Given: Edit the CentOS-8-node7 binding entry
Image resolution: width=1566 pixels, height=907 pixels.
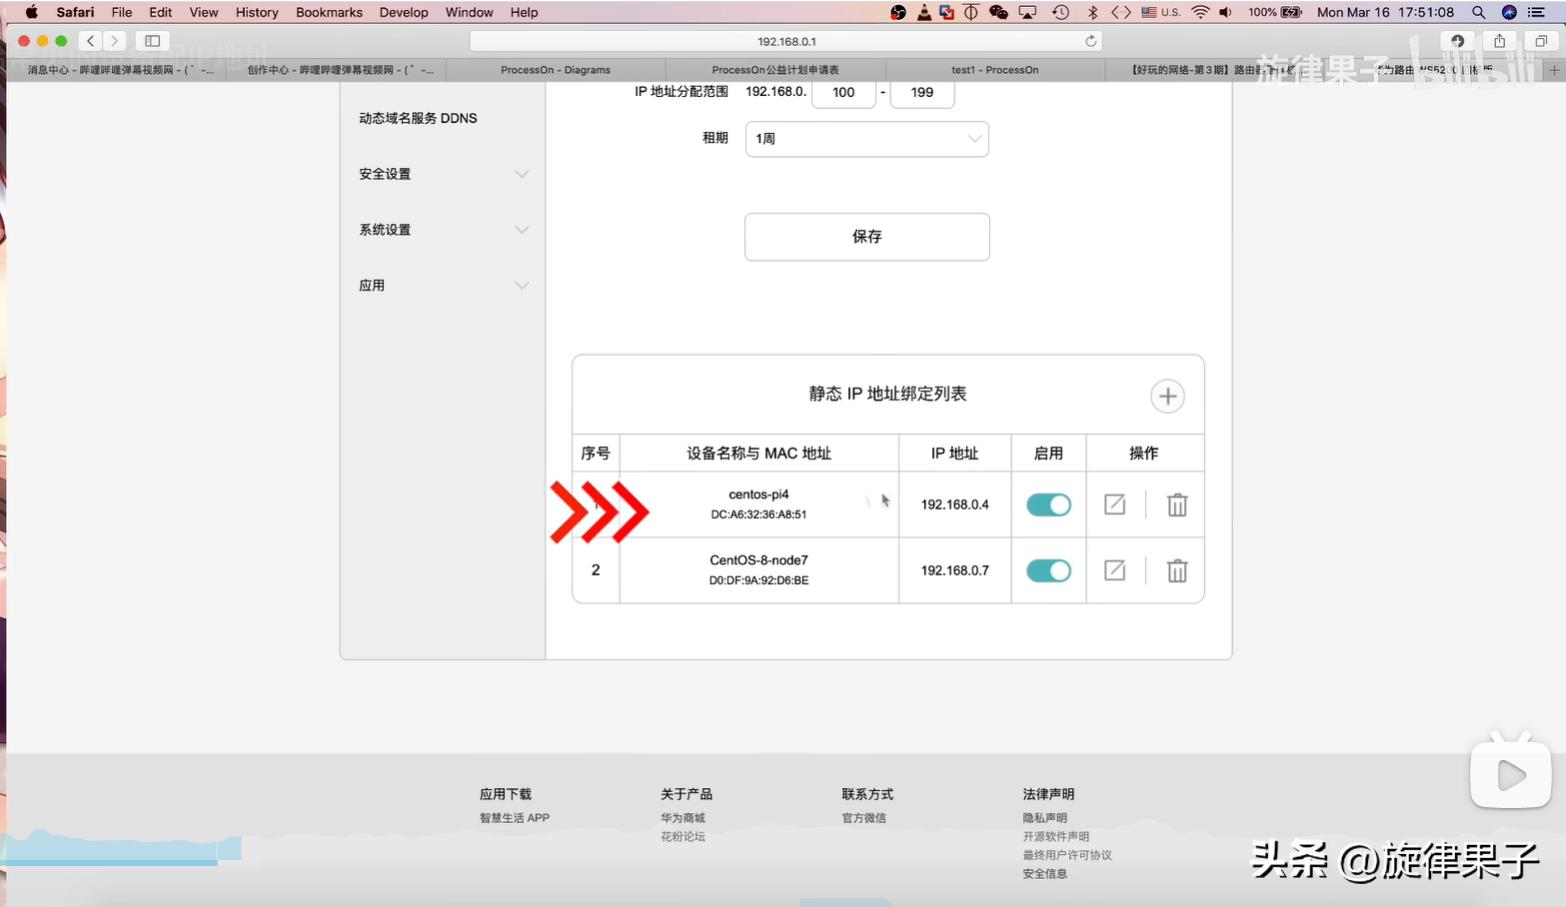Looking at the screenshot, I should (x=1114, y=570).
